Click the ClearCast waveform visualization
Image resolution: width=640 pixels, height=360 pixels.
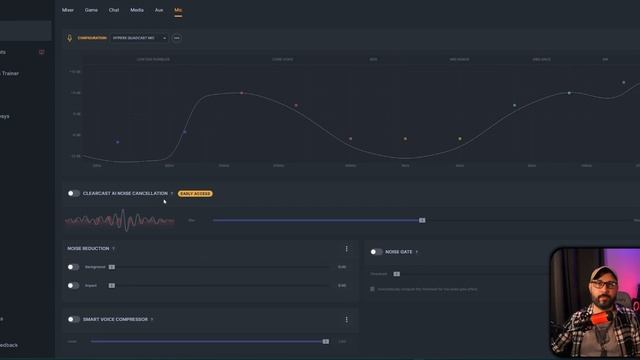click(120, 220)
